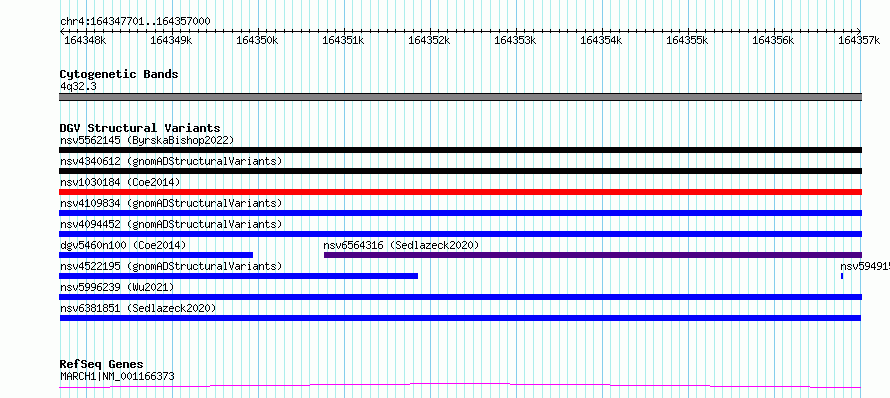Select the tiny blue nsv594915 variant mark
Image resolution: width=890 pixels, height=398 pixels.
click(842, 276)
